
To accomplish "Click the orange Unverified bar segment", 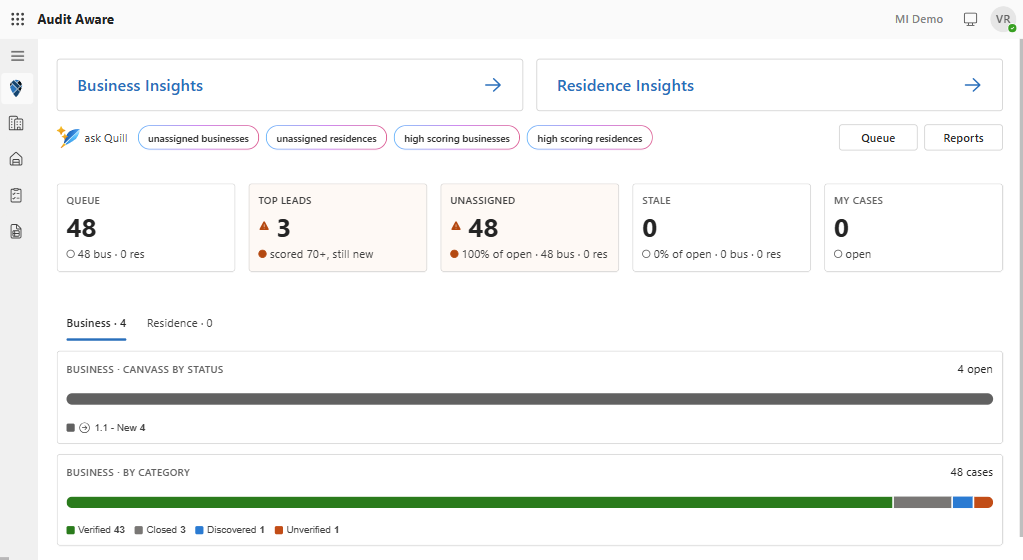I will [x=983, y=502].
